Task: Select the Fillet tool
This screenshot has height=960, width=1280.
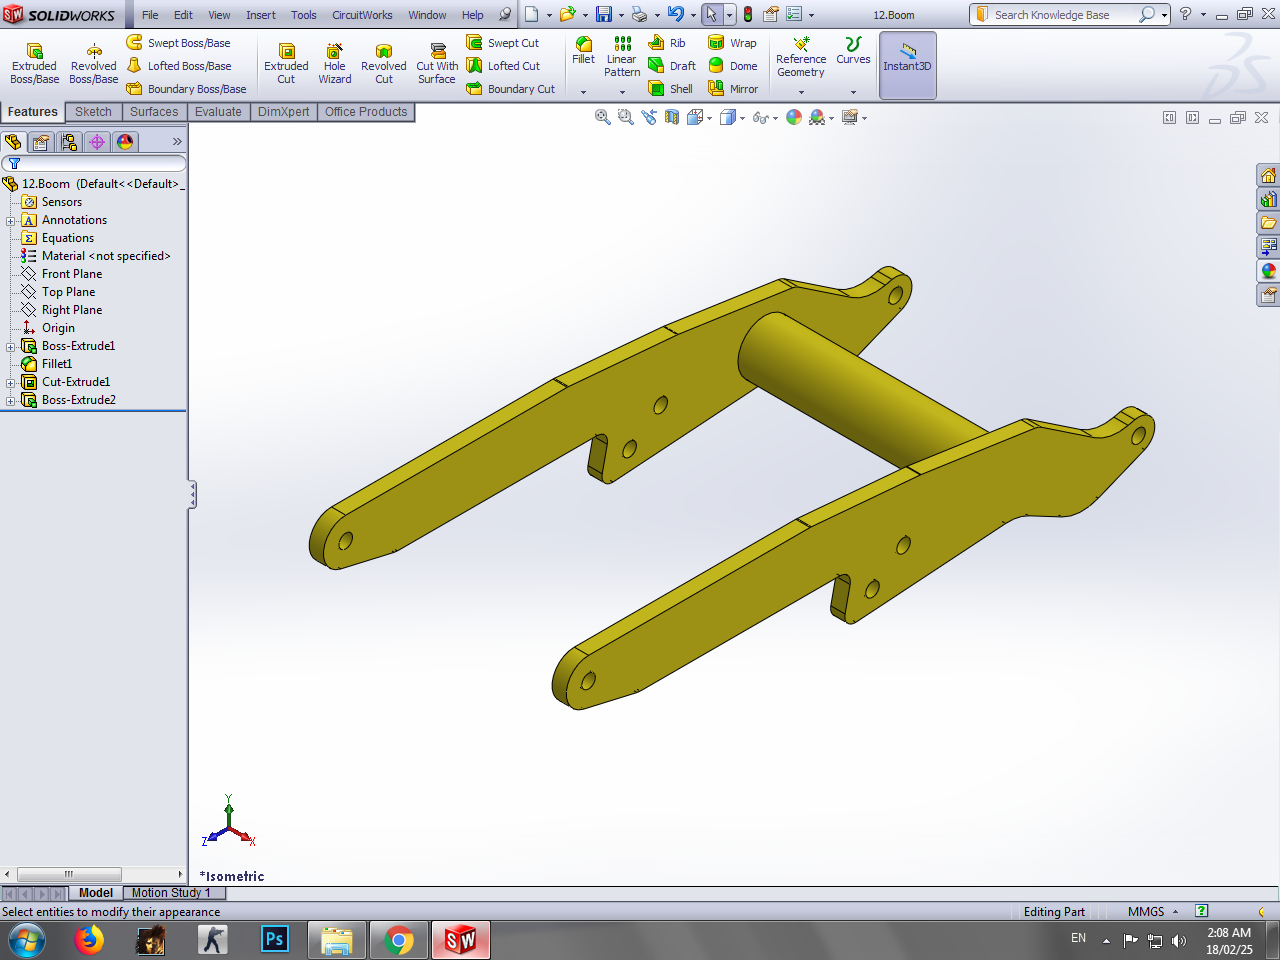Action: click(583, 50)
